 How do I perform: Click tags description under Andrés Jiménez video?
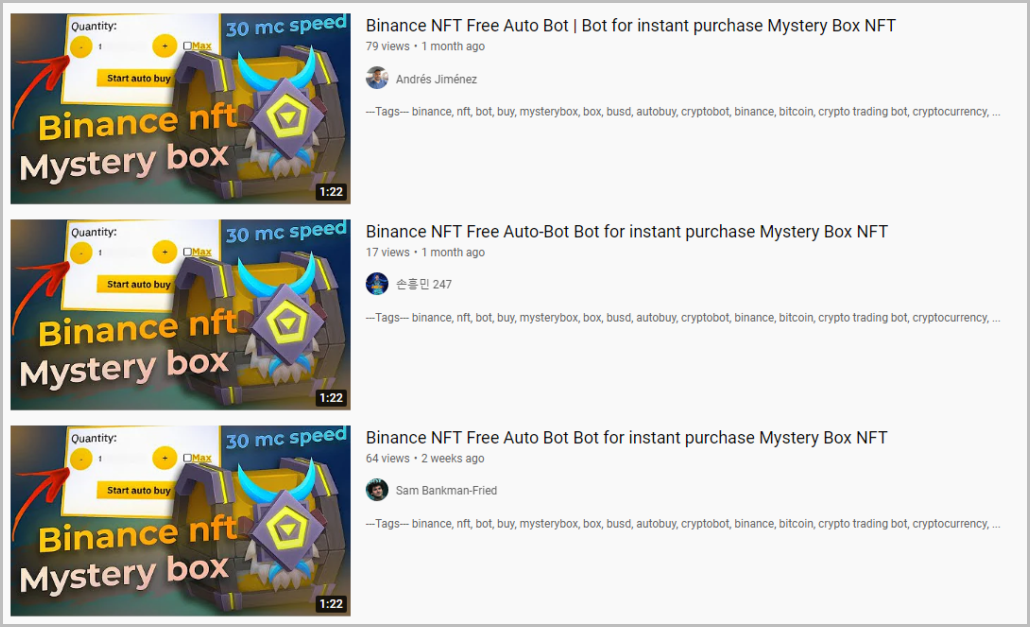683,112
